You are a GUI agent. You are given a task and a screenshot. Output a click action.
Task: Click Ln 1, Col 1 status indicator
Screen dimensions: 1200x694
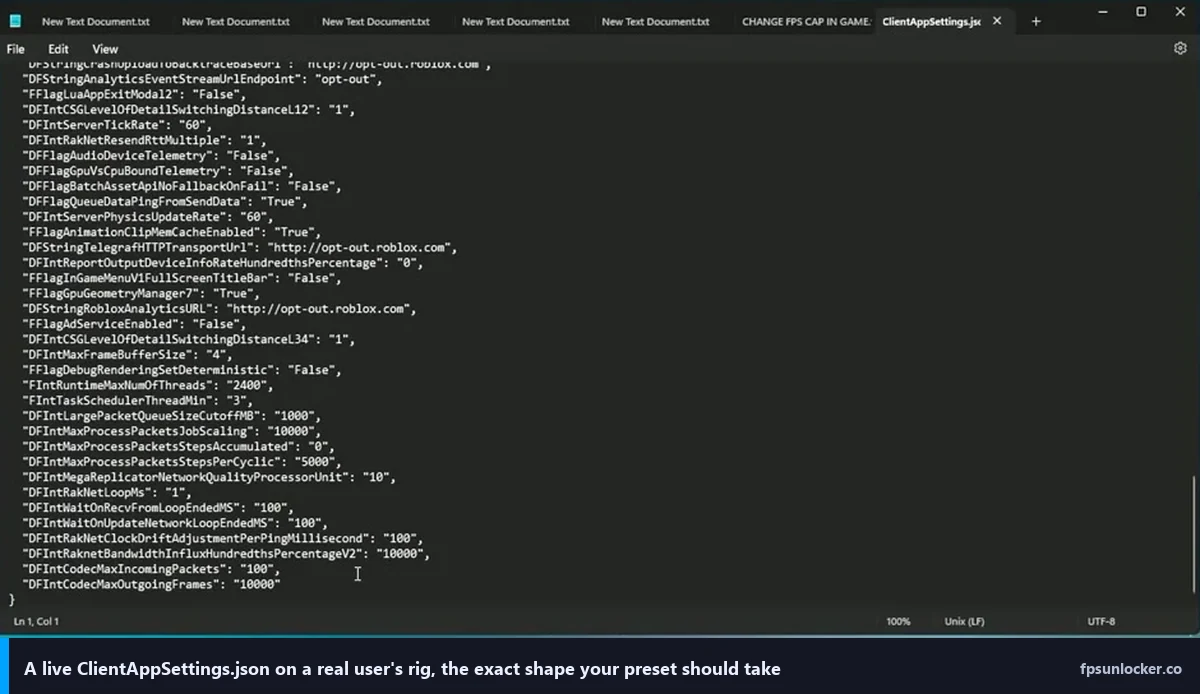click(x=36, y=621)
